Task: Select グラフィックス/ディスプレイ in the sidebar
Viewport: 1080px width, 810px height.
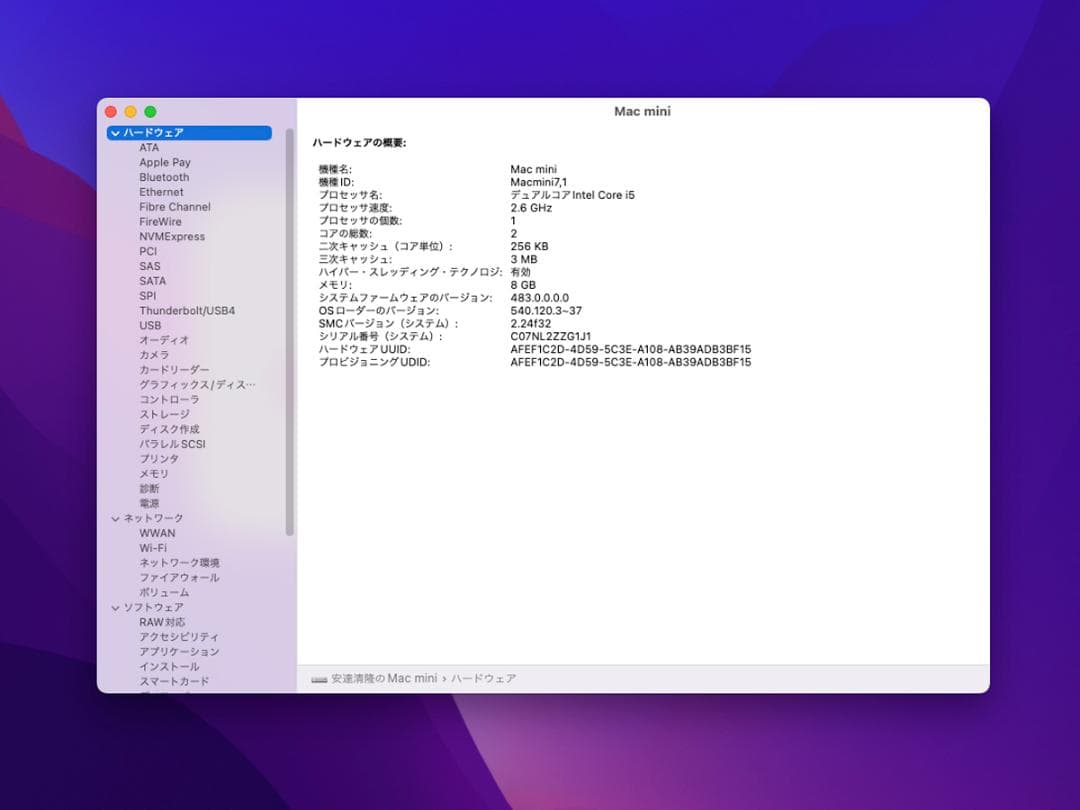Action: click(x=197, y=385)
